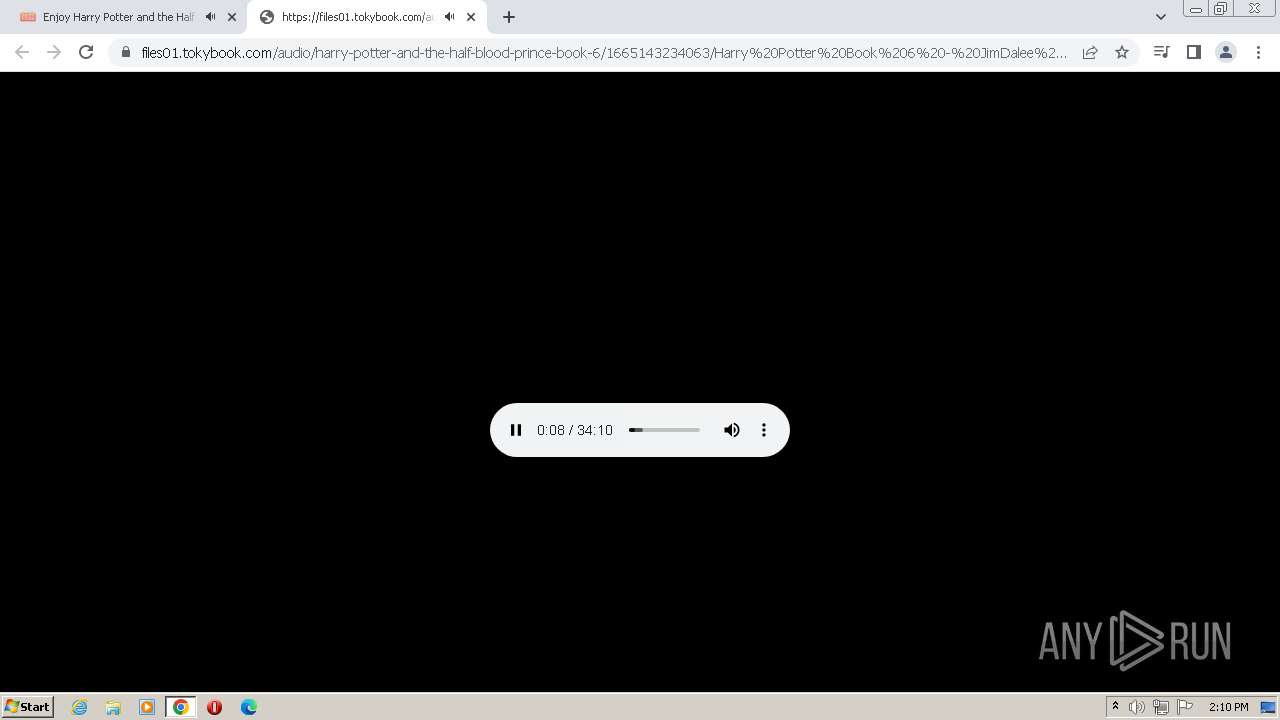The height and width of the screenshot is (720, 1280).
Task: Focus the address bar URL
Action: click(604, 52)
